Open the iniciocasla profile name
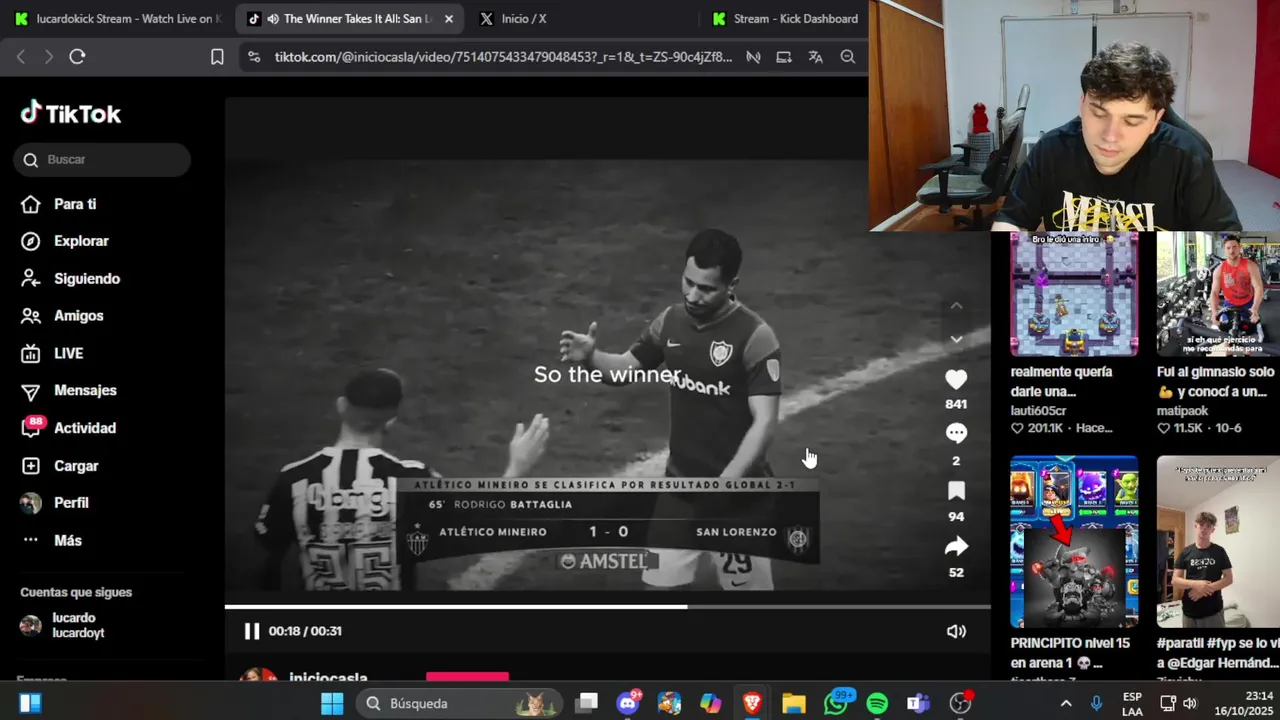Viewport: 1280px width, 720px height. click(x=328, y=678)
